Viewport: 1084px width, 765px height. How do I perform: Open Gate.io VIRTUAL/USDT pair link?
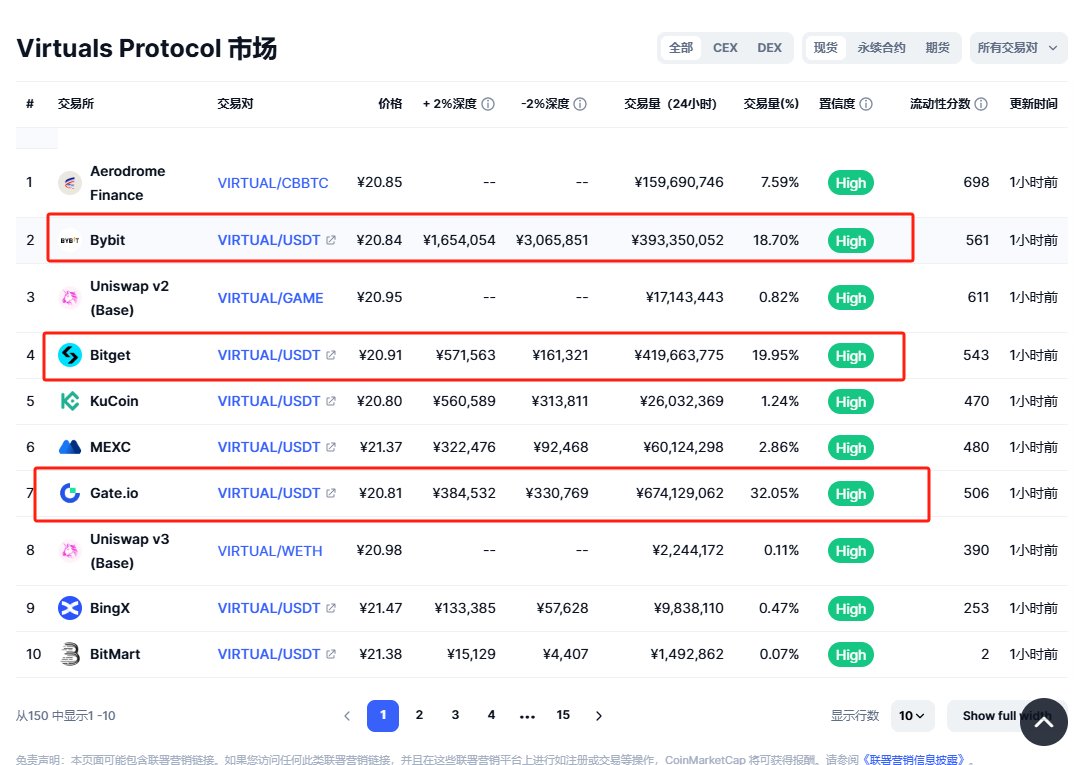tap(269, 493)
